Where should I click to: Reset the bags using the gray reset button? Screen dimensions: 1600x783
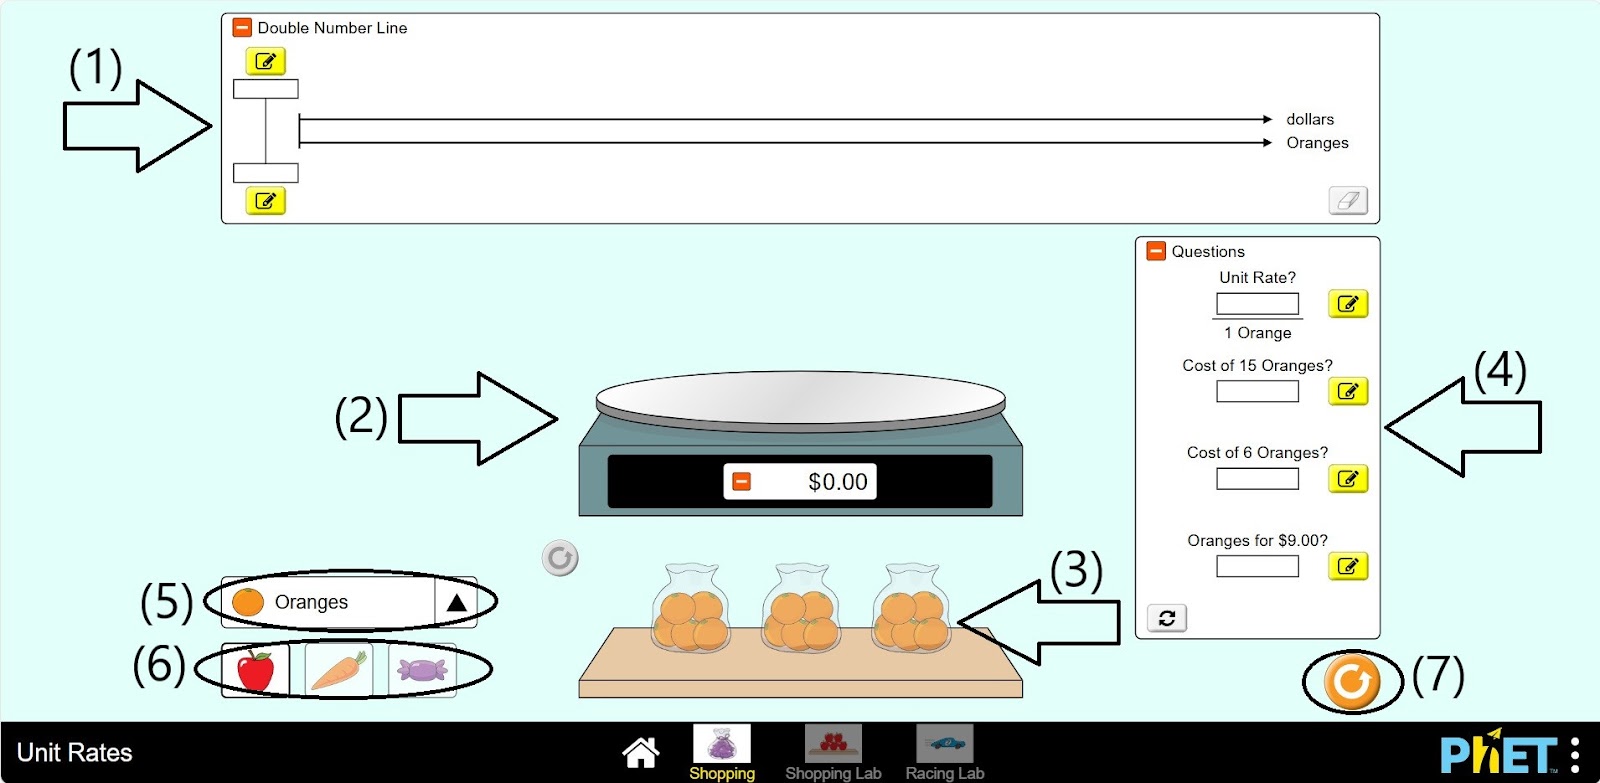(x=560, y=558)
